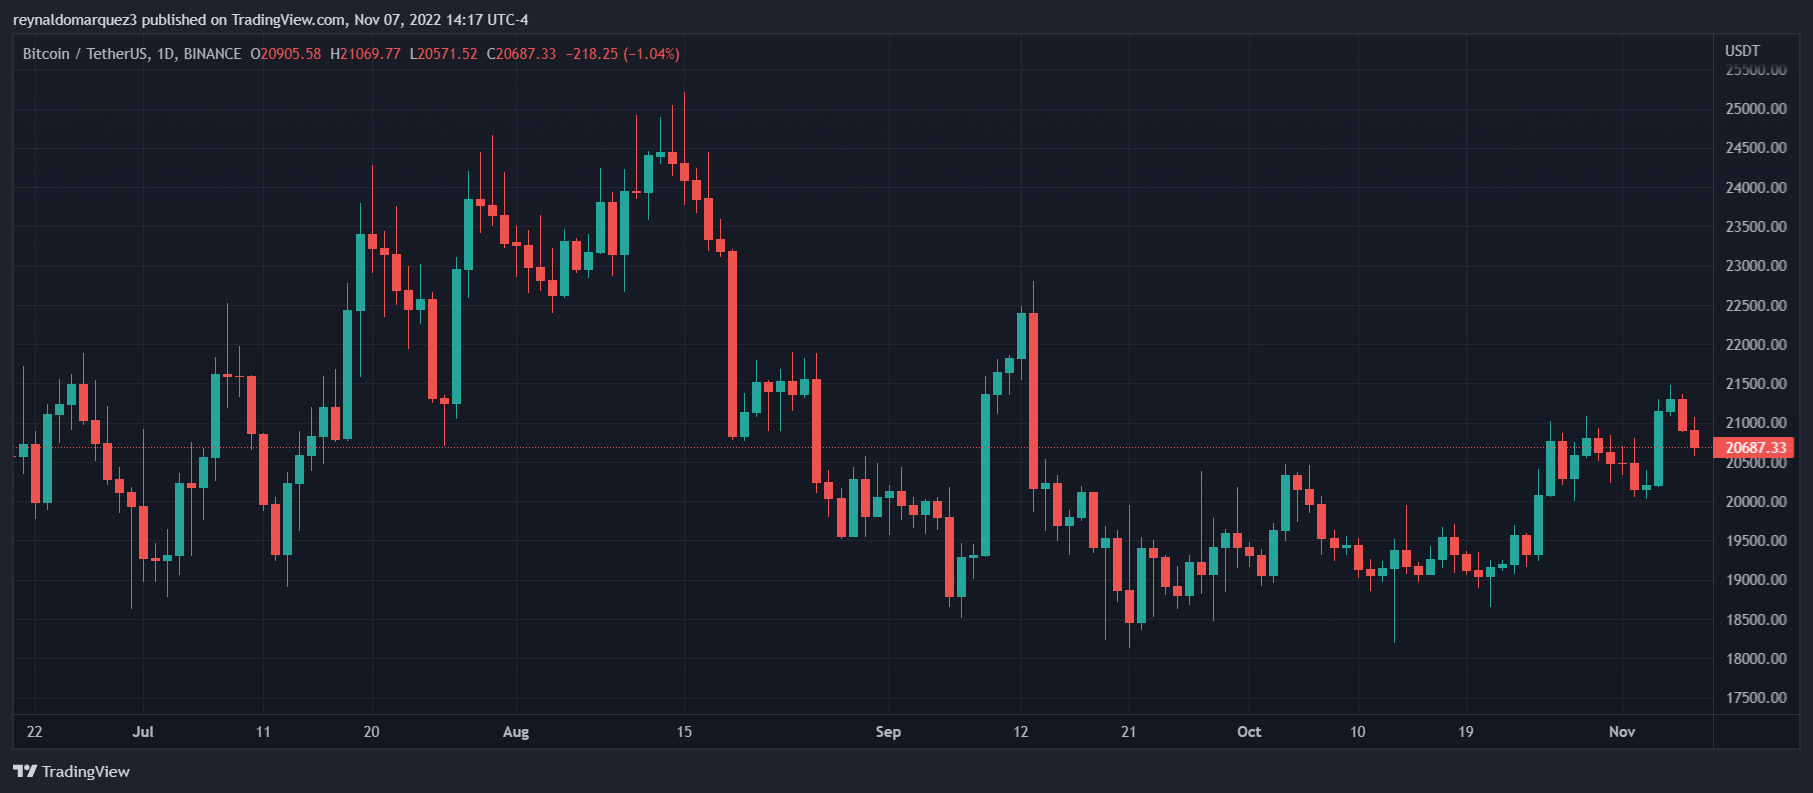Click the low value L20571.52
The image size is (1813, 793).
pos(443,54)
